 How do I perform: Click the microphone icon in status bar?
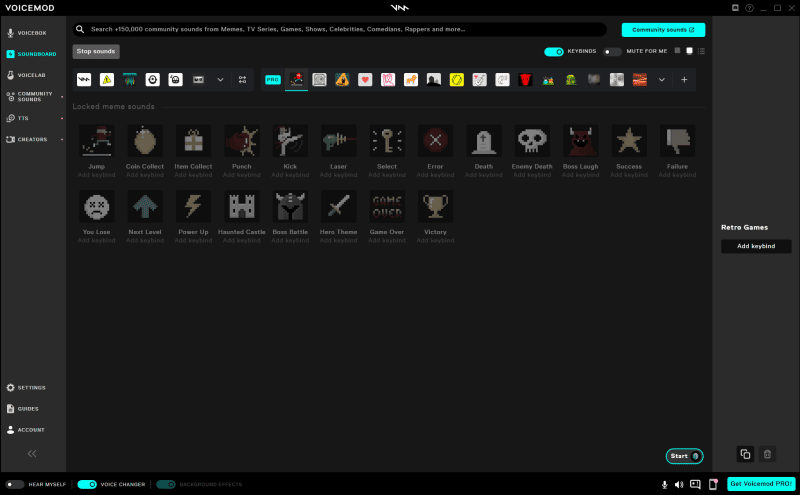tap(664, 484)
